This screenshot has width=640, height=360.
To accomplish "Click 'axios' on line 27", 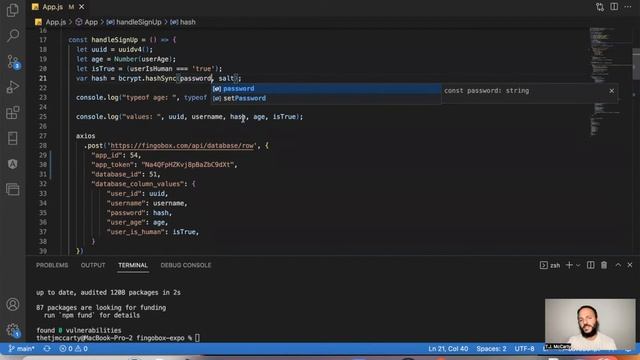I will tap(85, 136).
